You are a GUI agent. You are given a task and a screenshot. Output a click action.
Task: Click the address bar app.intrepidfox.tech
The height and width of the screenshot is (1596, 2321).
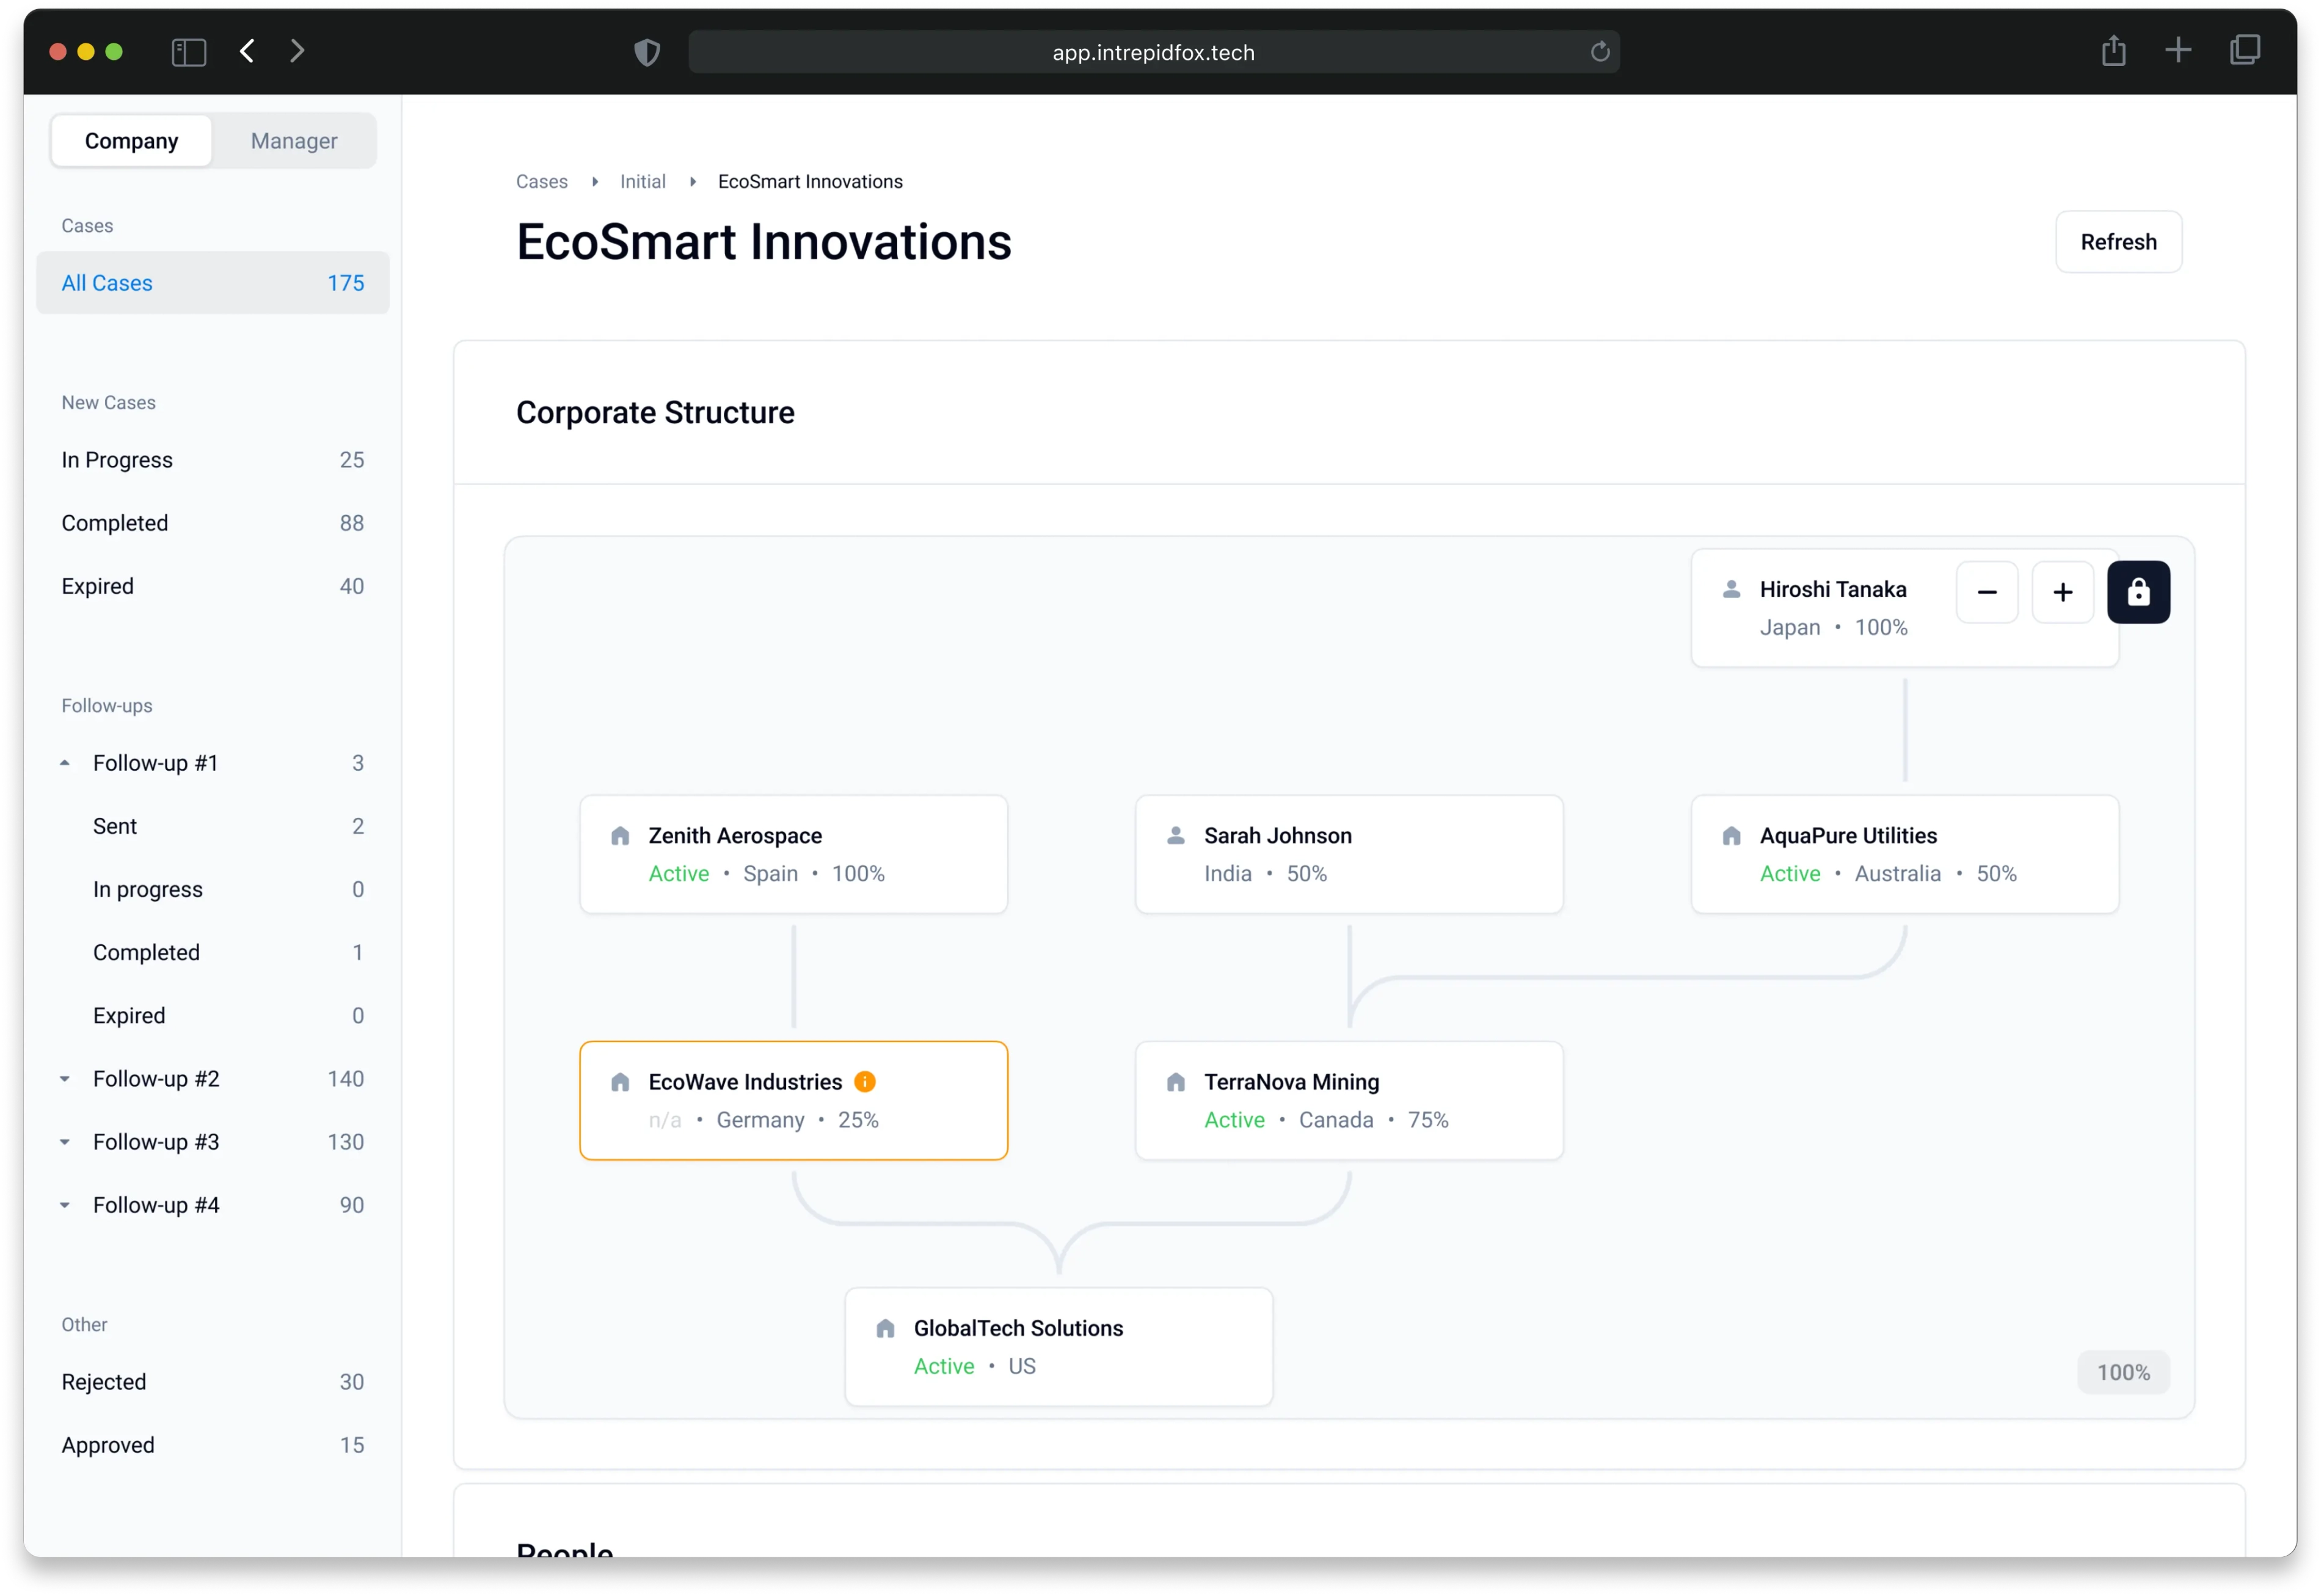[1153, 52]
